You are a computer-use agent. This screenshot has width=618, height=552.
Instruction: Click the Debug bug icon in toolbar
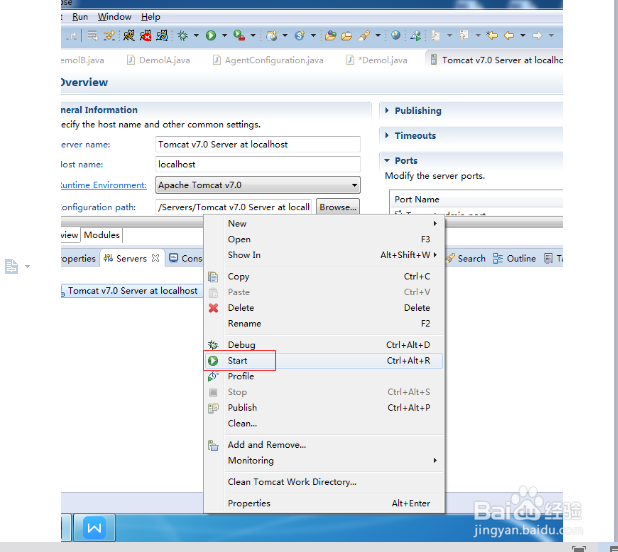[182, 36]
